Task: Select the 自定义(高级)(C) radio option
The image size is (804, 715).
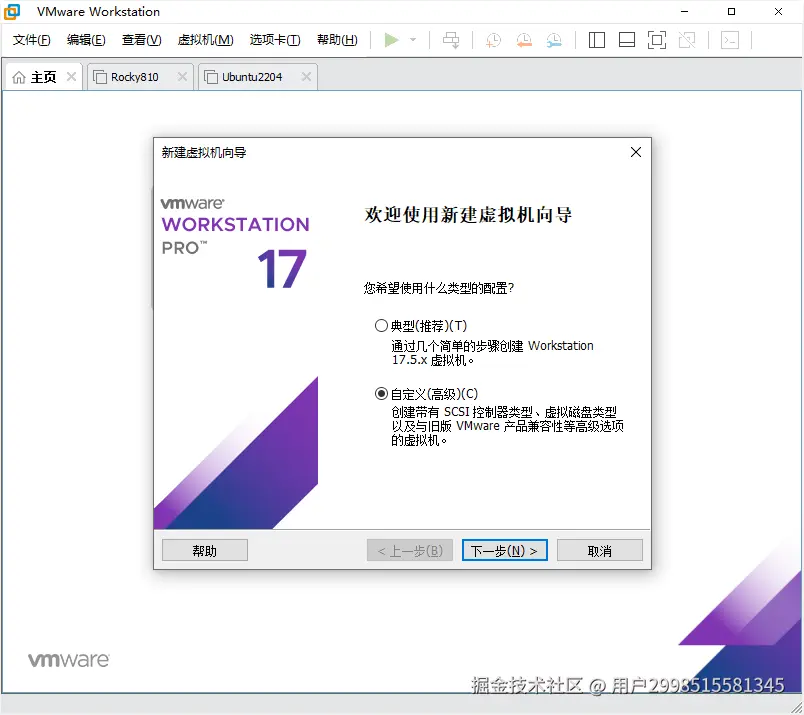Action: coord(381,394)
